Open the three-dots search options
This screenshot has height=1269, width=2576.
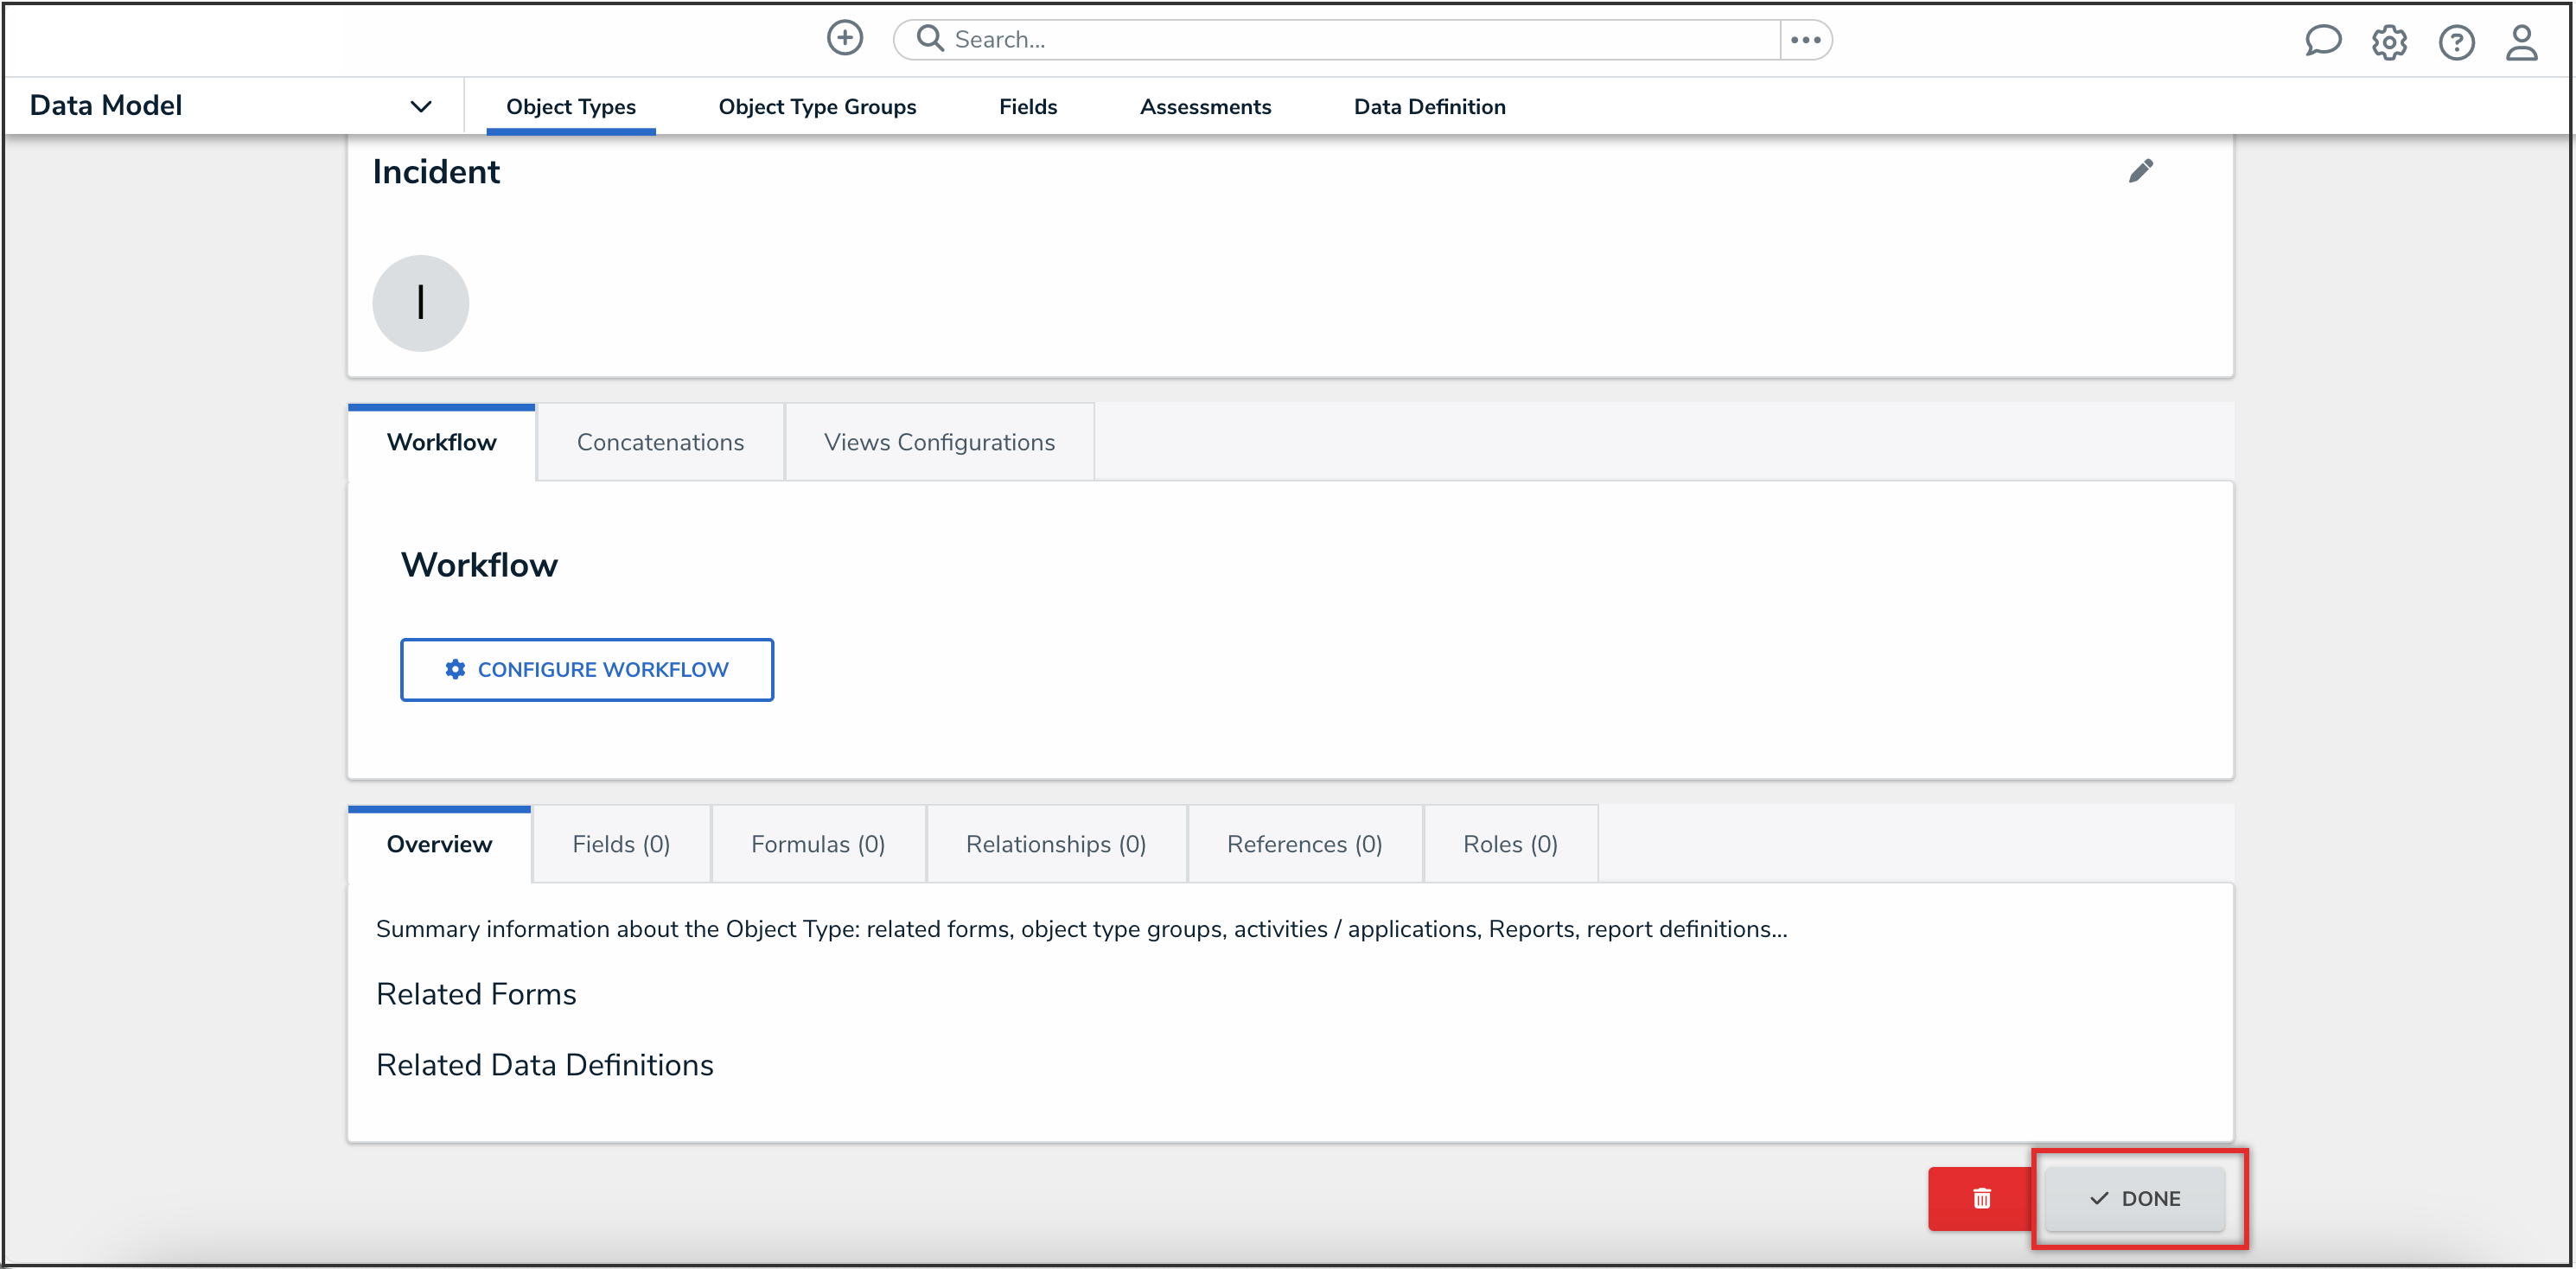tap(1805, 40)
